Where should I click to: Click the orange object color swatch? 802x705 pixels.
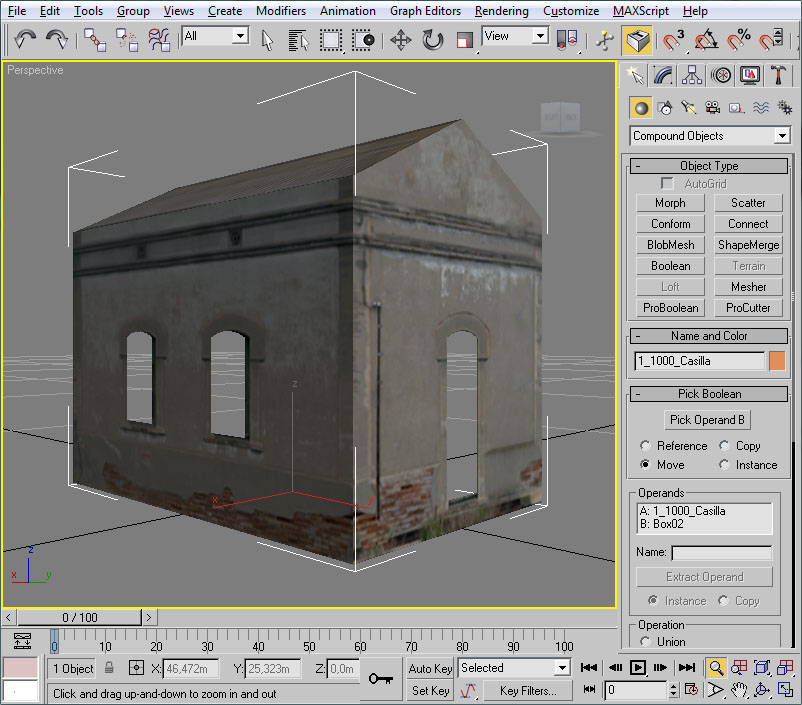777,361
